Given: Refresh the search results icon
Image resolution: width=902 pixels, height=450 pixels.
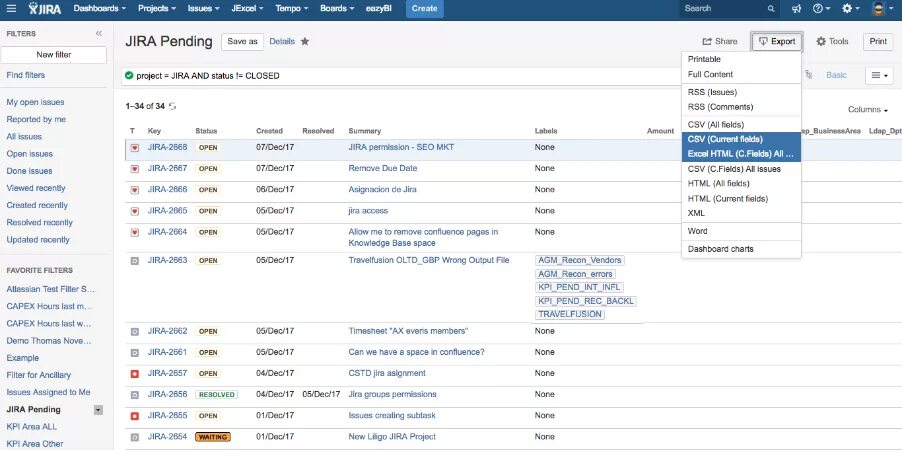Looking at the screenshot, I should tap(173, 106).
